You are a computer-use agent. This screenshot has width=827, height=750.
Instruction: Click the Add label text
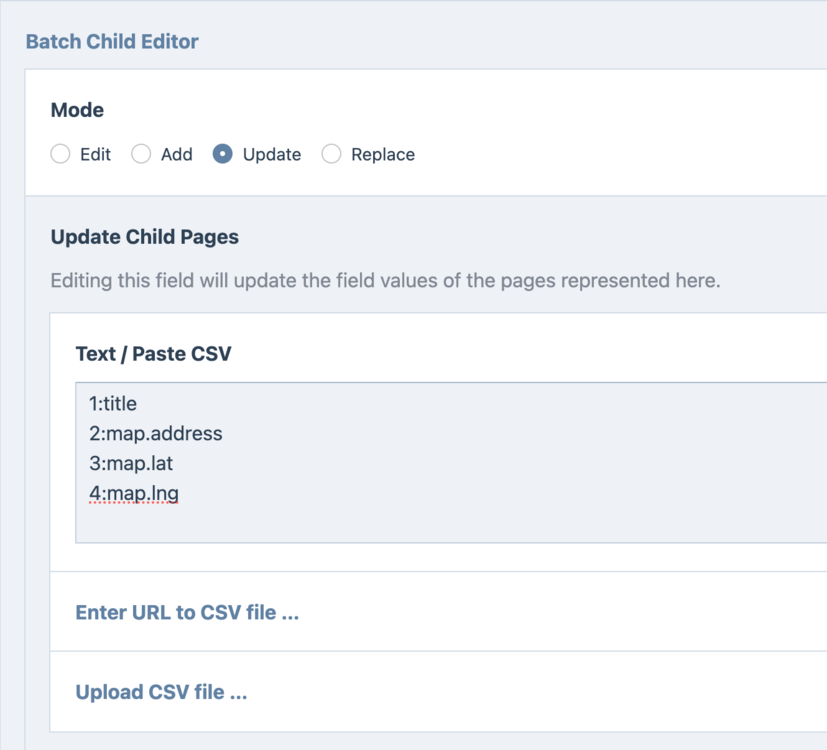(x=177, y=154)
